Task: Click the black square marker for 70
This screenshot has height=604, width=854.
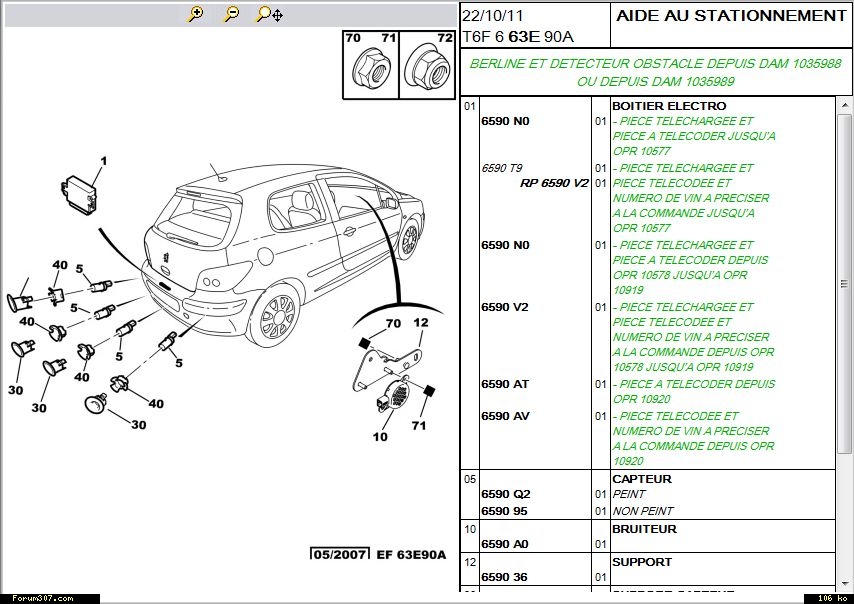Action: pyautogui.click(x=366, y=342)
